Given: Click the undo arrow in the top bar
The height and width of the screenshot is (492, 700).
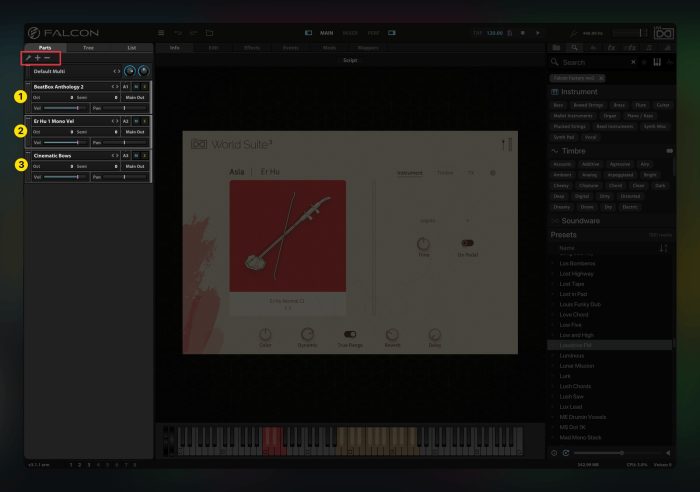Looking at the screenshot, I should point(178,33).
